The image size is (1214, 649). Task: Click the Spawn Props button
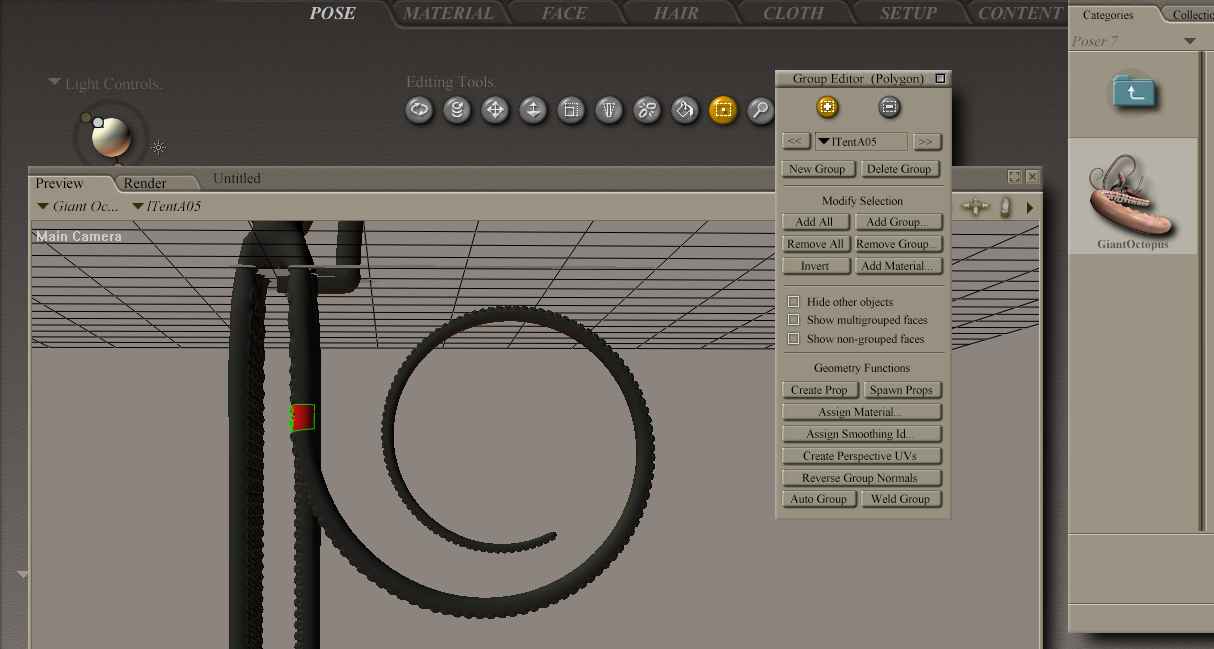point(901,390)
